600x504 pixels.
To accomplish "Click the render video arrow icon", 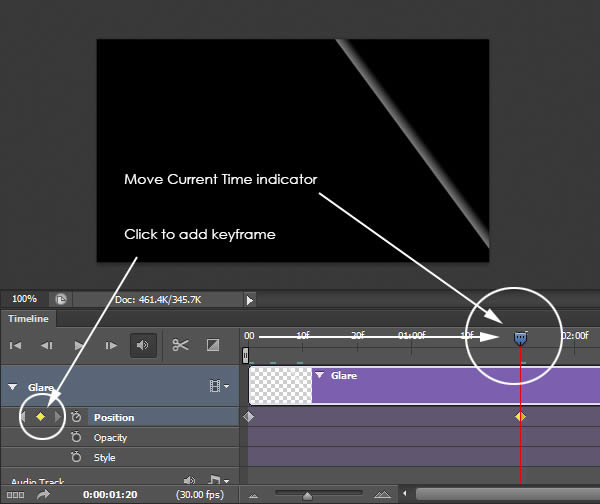I will 43,494.
